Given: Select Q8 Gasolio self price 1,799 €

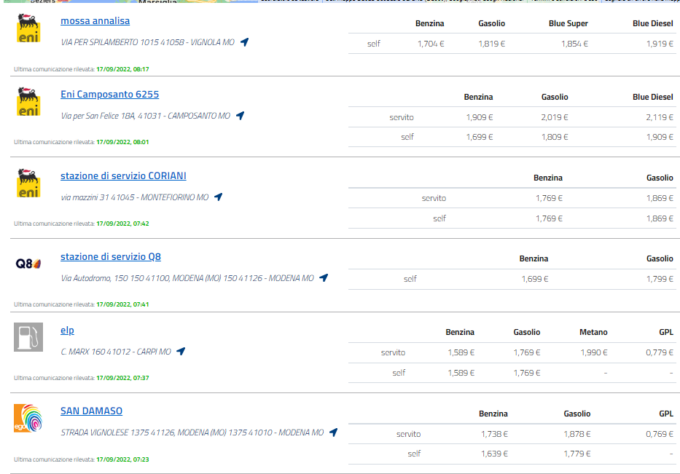Looking at the screenshot, I should coord(660,279).
